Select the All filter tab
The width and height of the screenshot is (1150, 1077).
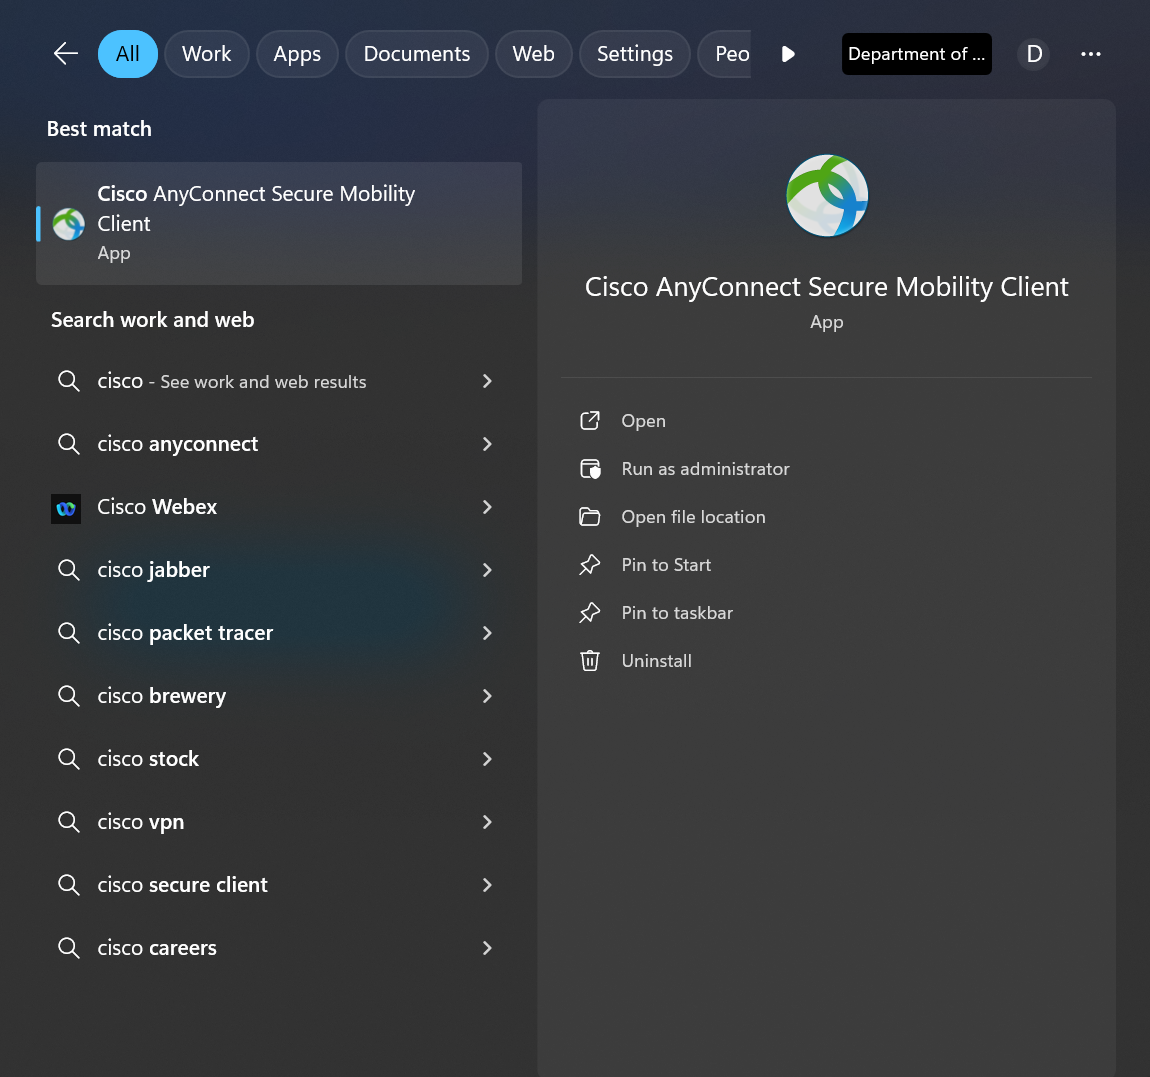tap(128, 54)
